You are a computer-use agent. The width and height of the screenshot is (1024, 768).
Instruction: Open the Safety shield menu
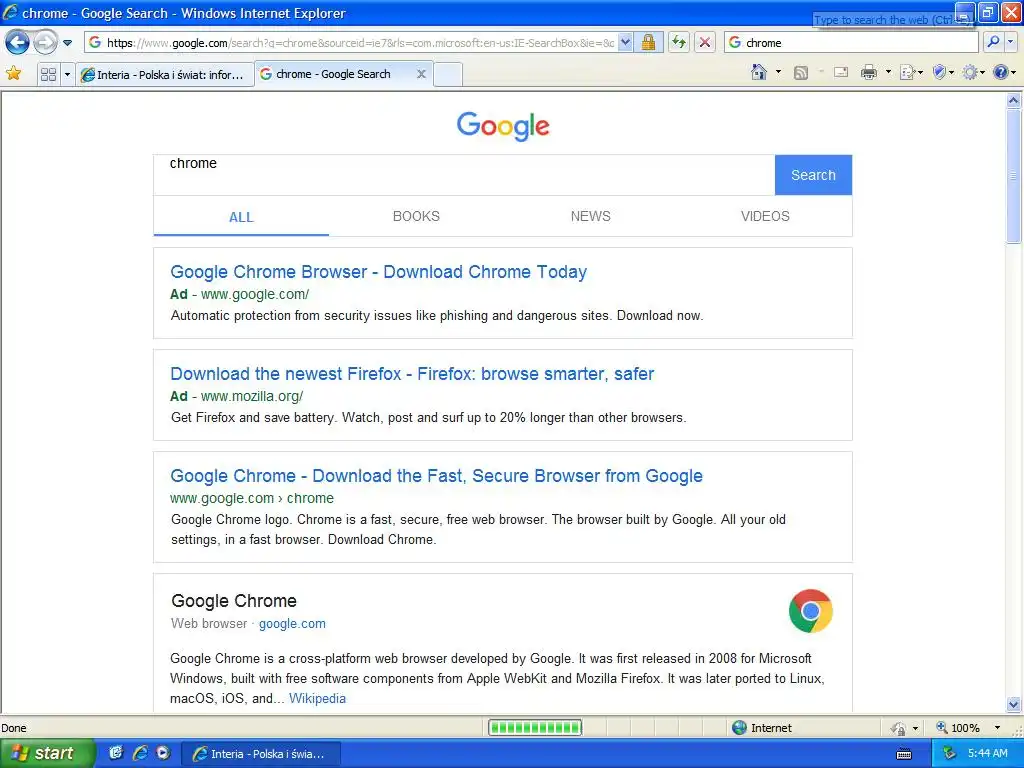(943, 72)
